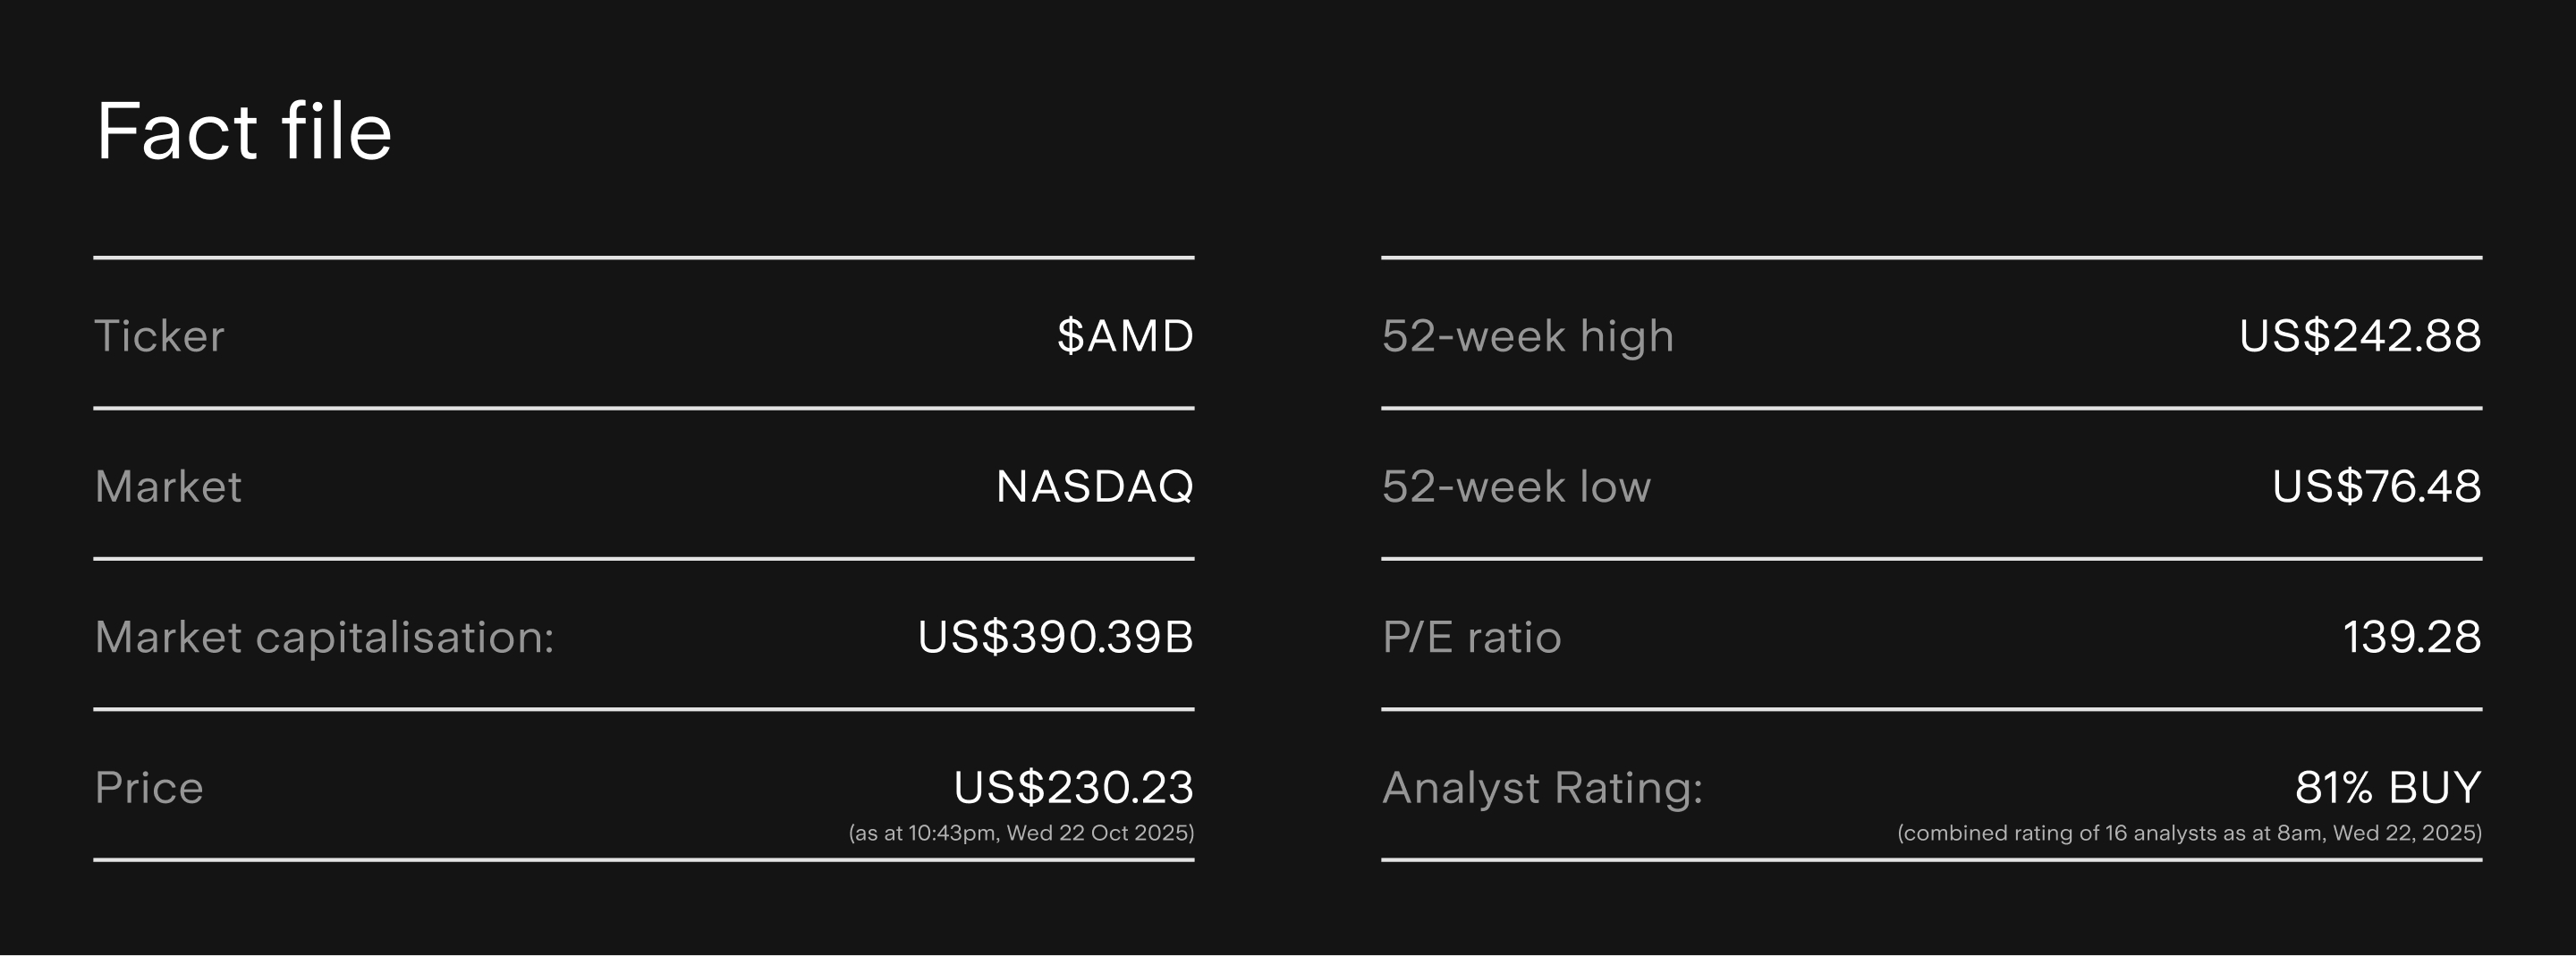This screenshot has width=2576, height=956.
Task: Click the 52-week low label
Action: coord(1516,487)
